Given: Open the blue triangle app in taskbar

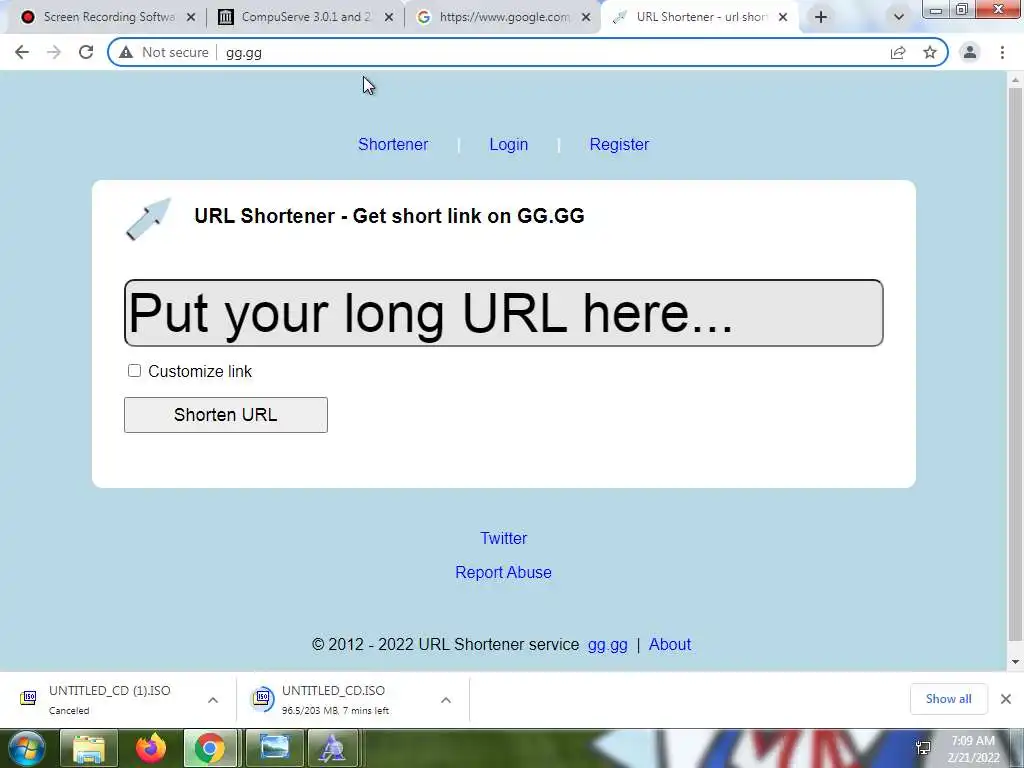Looking at the screenshot, I should [333, 748].
